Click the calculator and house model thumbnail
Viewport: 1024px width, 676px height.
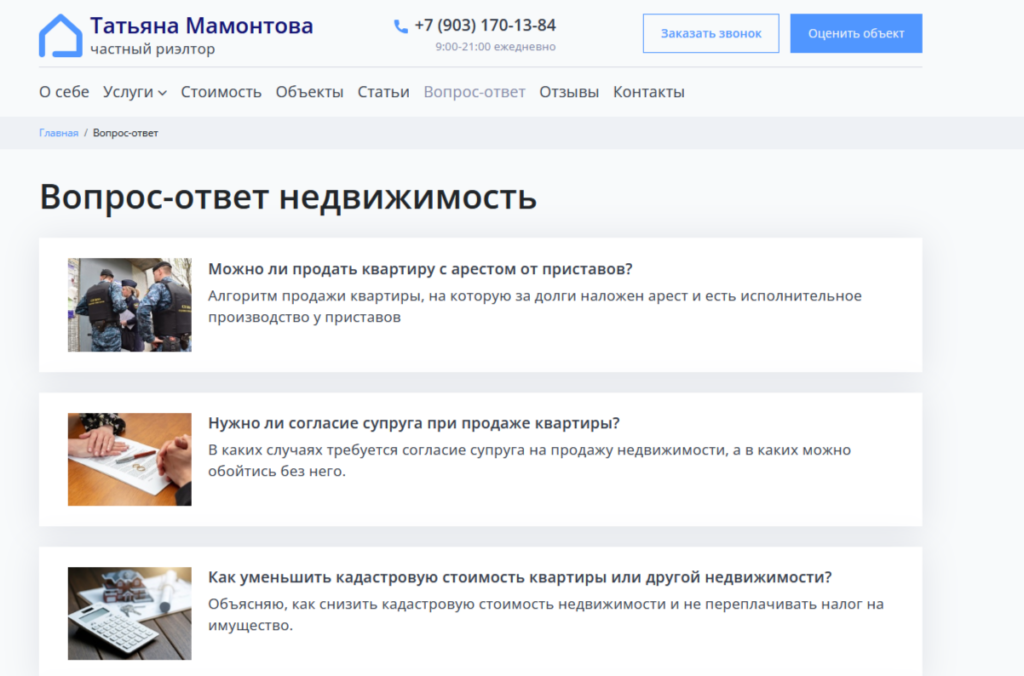130,613
